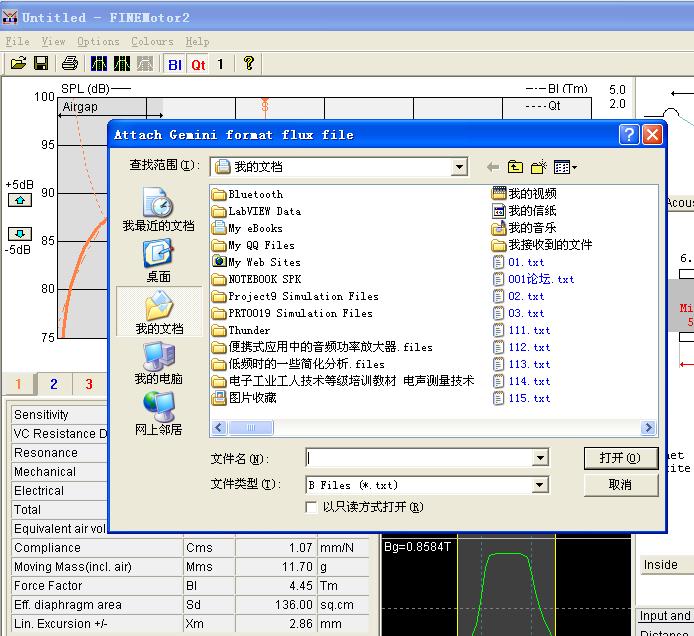Lower SPL scale with -5dB arrow
Screen dimensions: 694x636
[x=20, y=233]
